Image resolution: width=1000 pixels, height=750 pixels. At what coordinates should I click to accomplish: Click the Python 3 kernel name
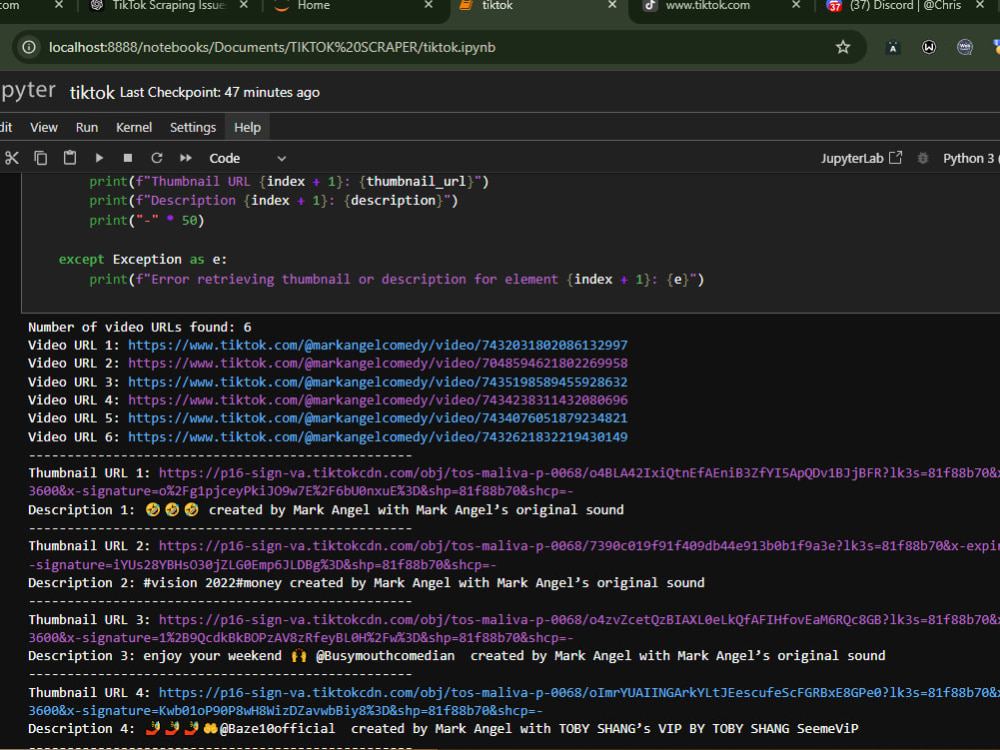coord(970,158)
